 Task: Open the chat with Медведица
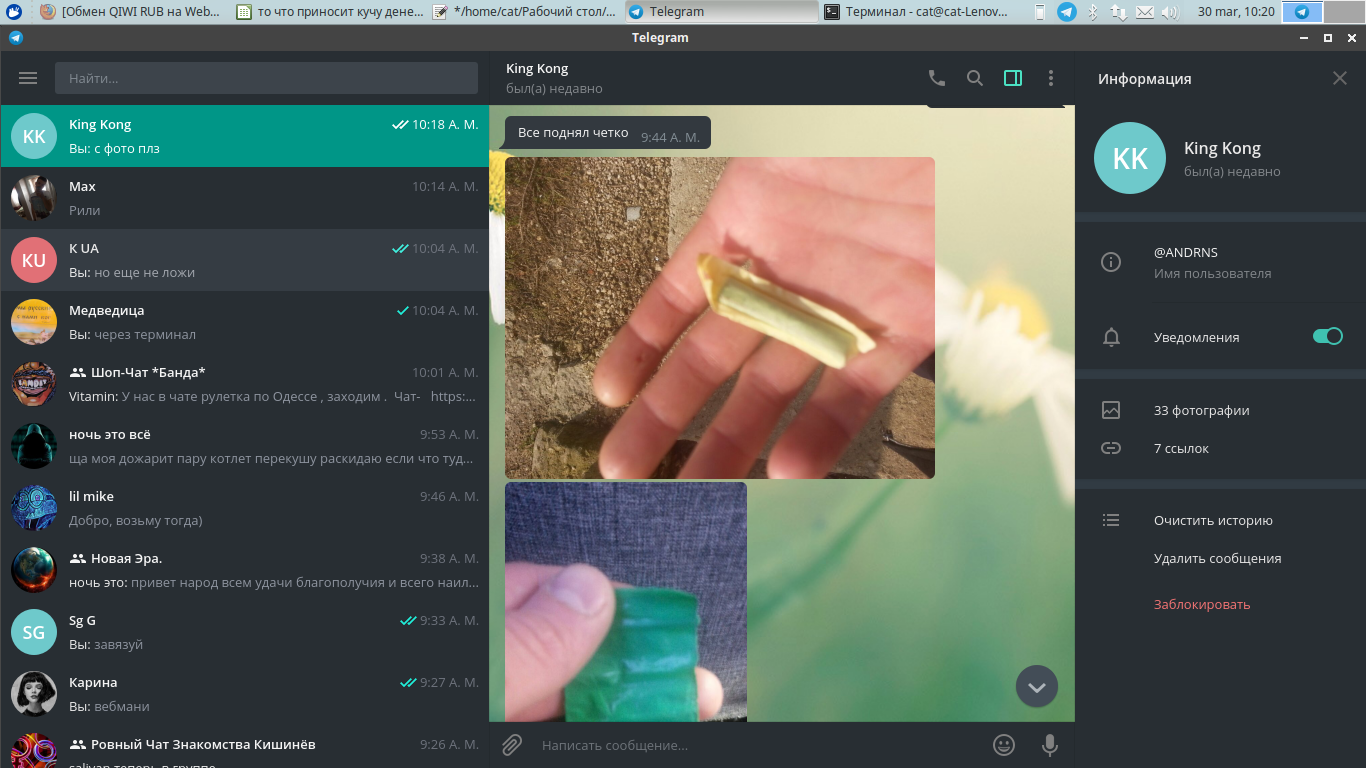tap(244, 322)
